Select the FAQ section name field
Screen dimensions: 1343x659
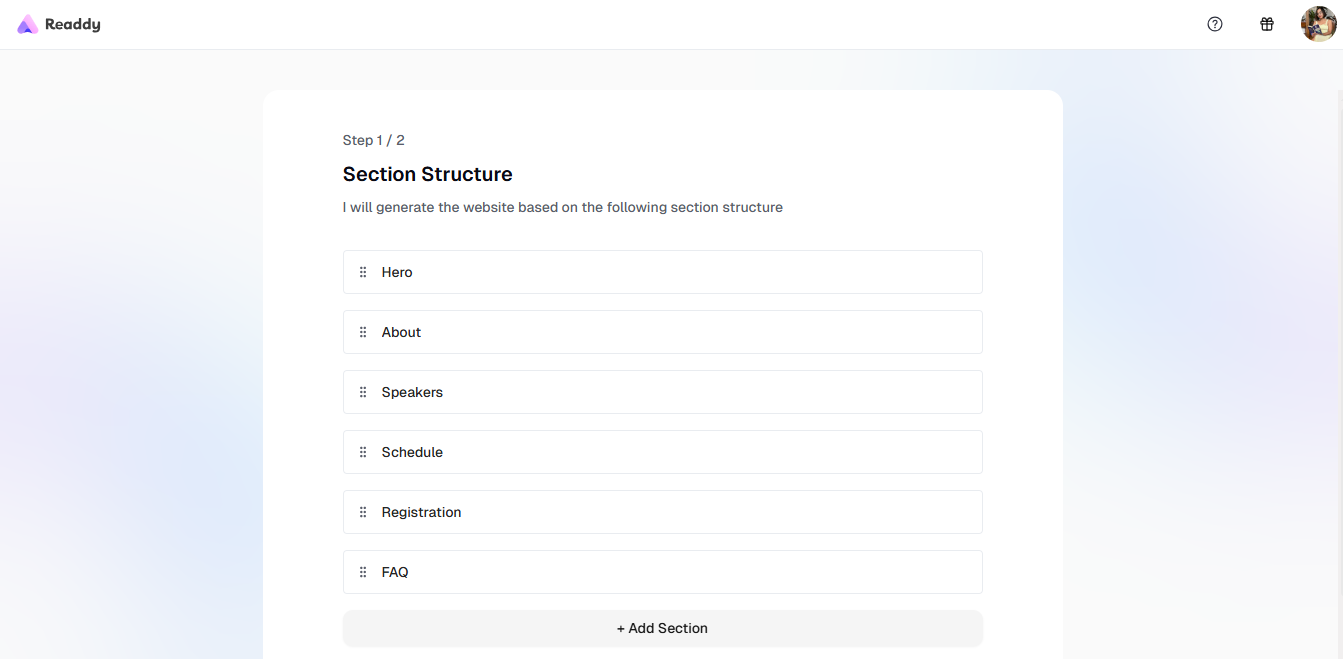tap(670, 572)
